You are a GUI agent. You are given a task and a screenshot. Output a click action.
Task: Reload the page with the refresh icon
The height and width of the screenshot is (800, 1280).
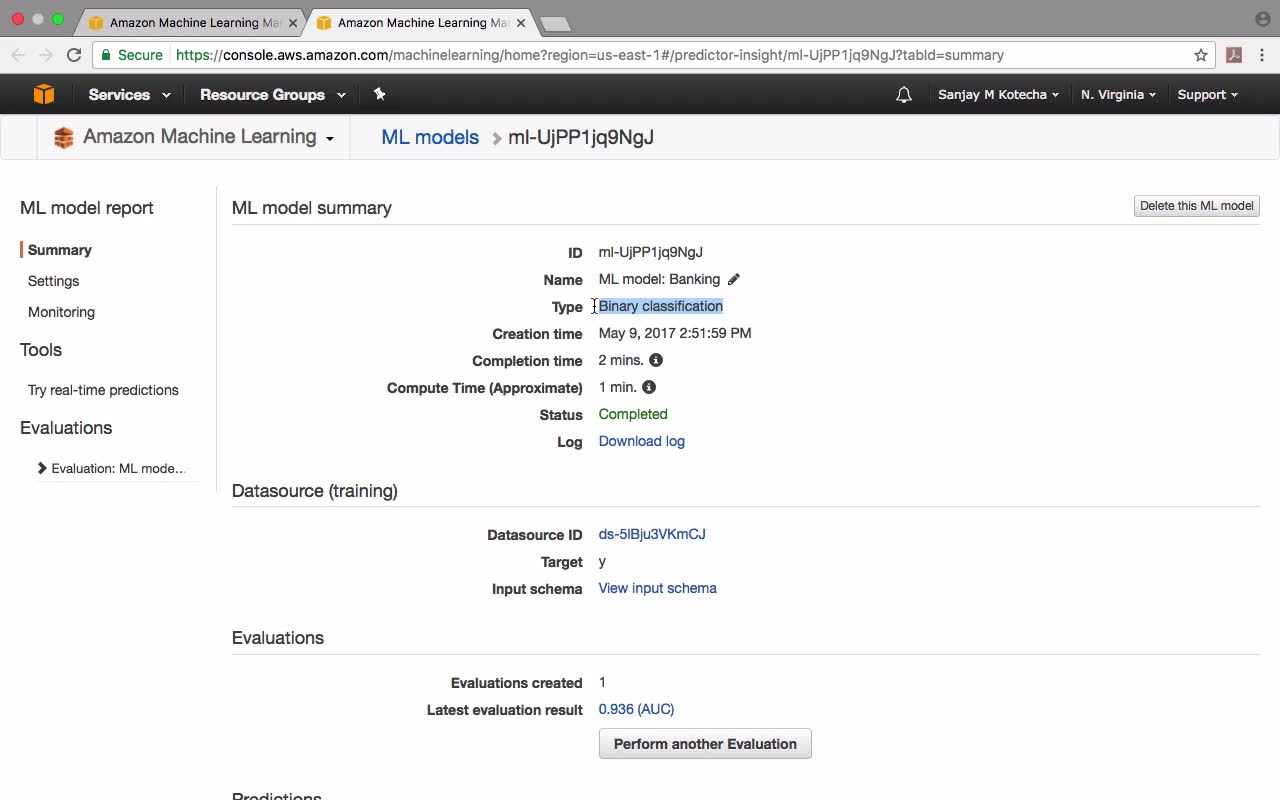click(x=74, y=55)
